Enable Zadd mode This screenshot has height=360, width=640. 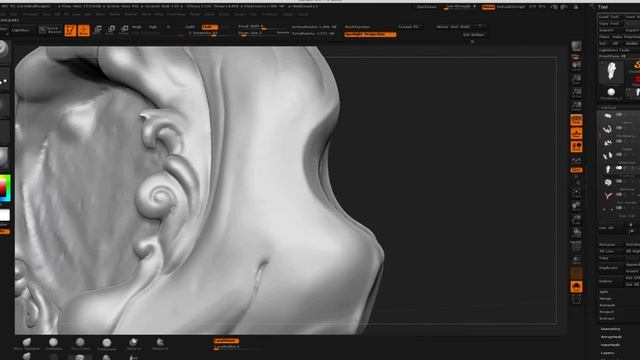coord(190,27)
